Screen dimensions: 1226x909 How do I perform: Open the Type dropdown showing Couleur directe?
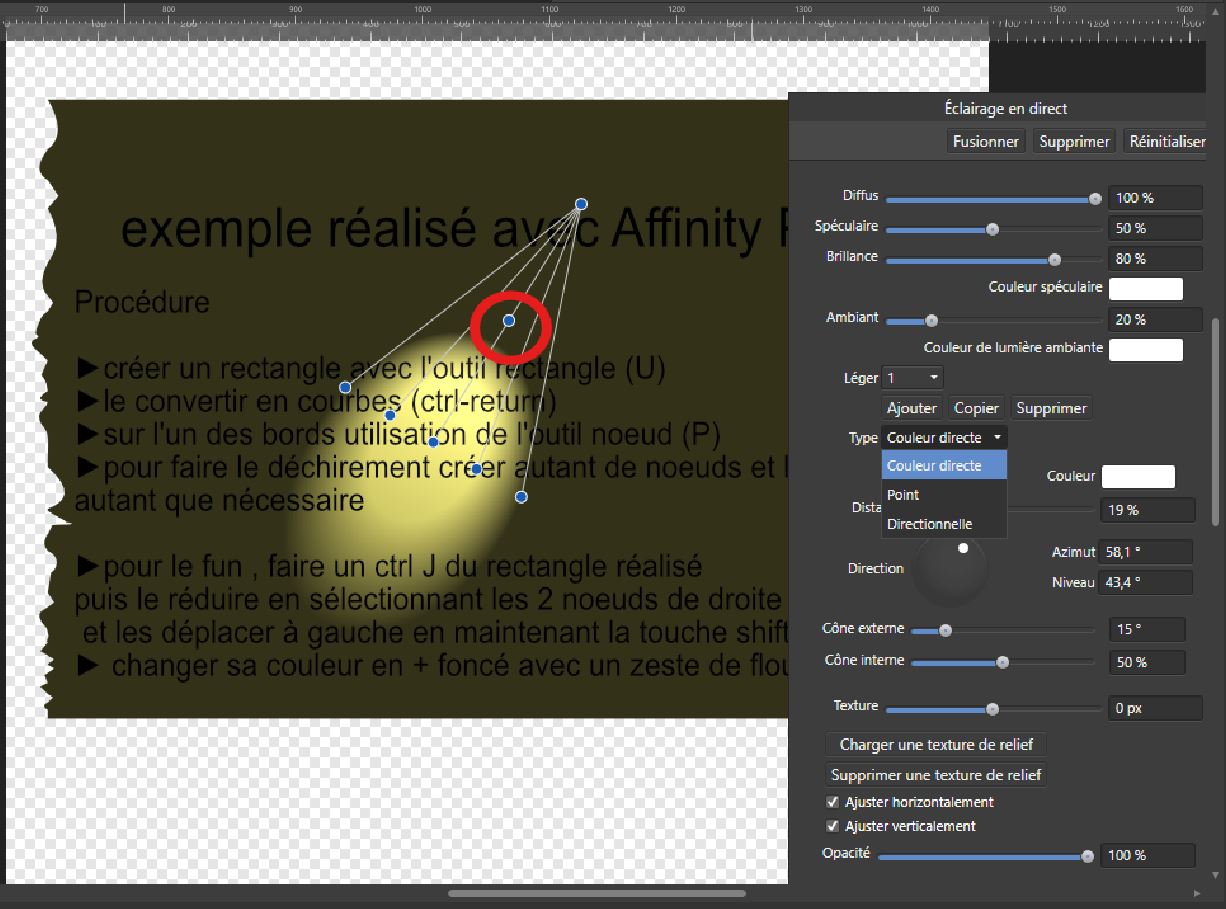944,438
